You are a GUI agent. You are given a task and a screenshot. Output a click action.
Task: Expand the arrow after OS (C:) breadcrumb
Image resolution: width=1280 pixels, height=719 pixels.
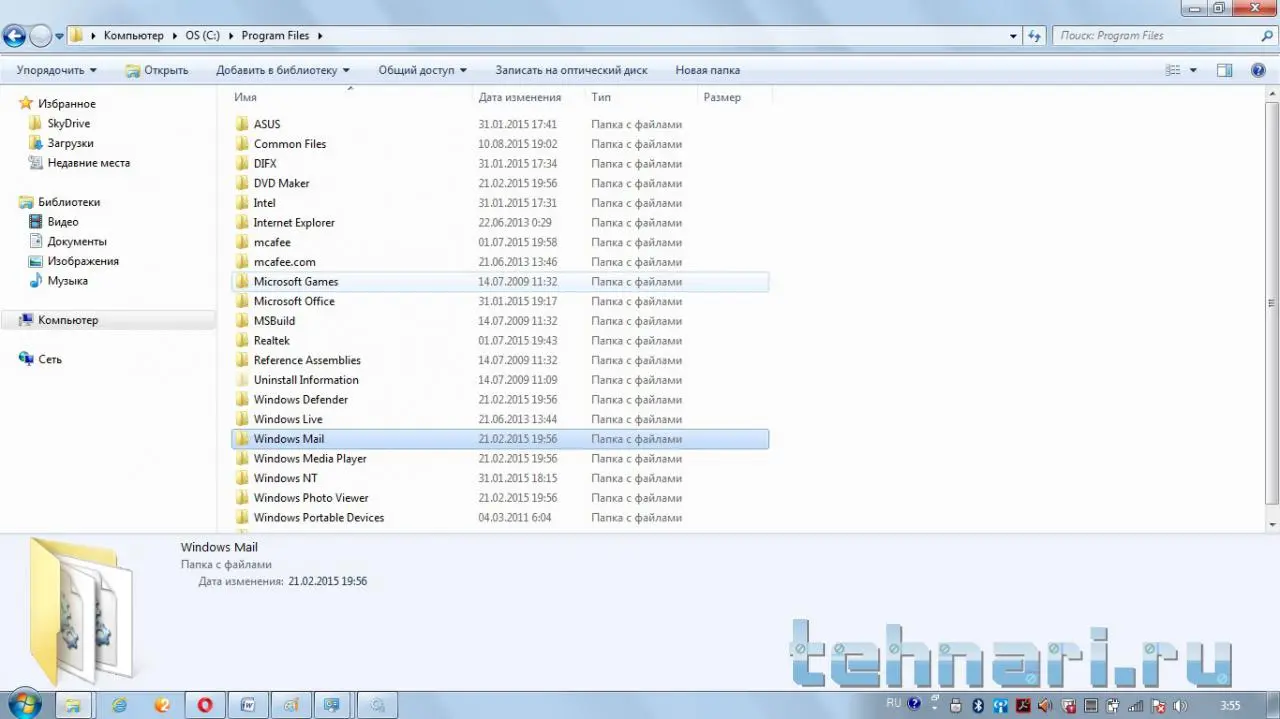(232, 36)
